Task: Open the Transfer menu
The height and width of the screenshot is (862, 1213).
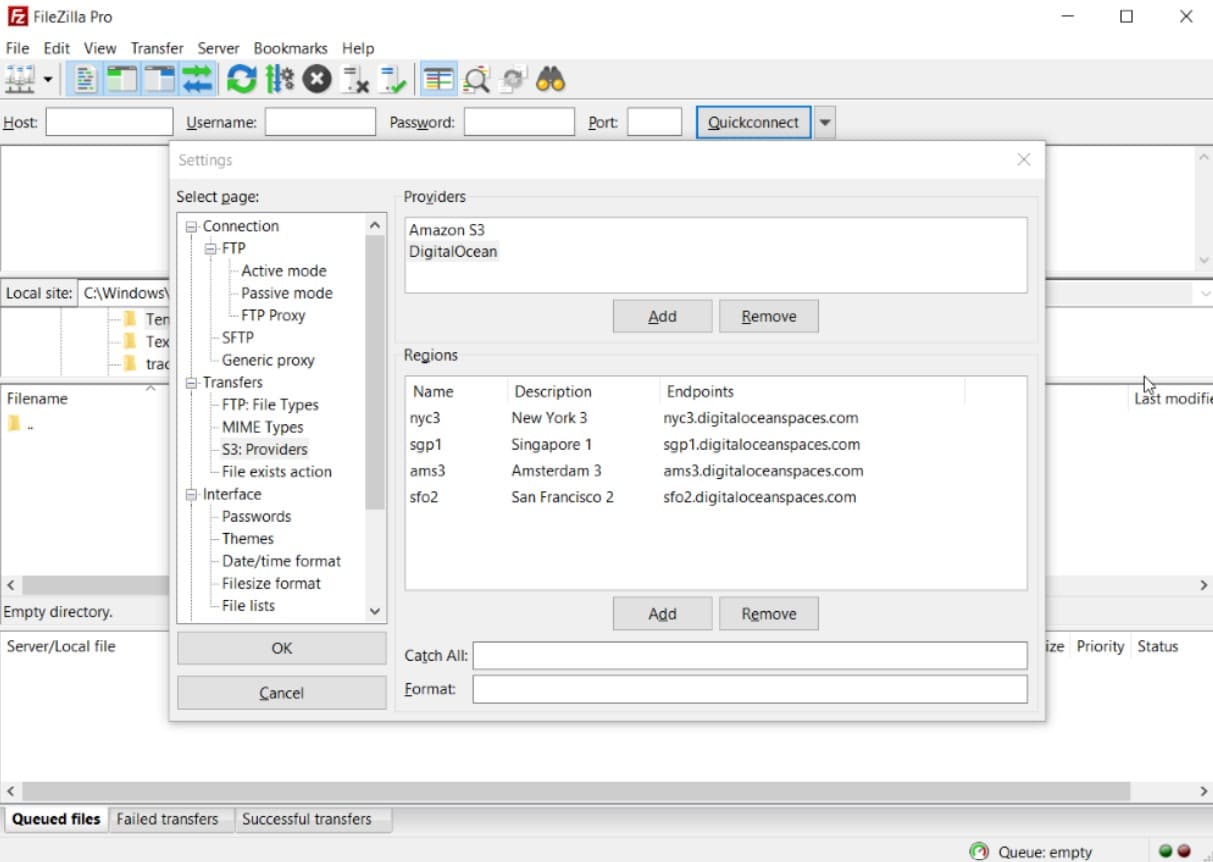Action: (x=157, y=48)
